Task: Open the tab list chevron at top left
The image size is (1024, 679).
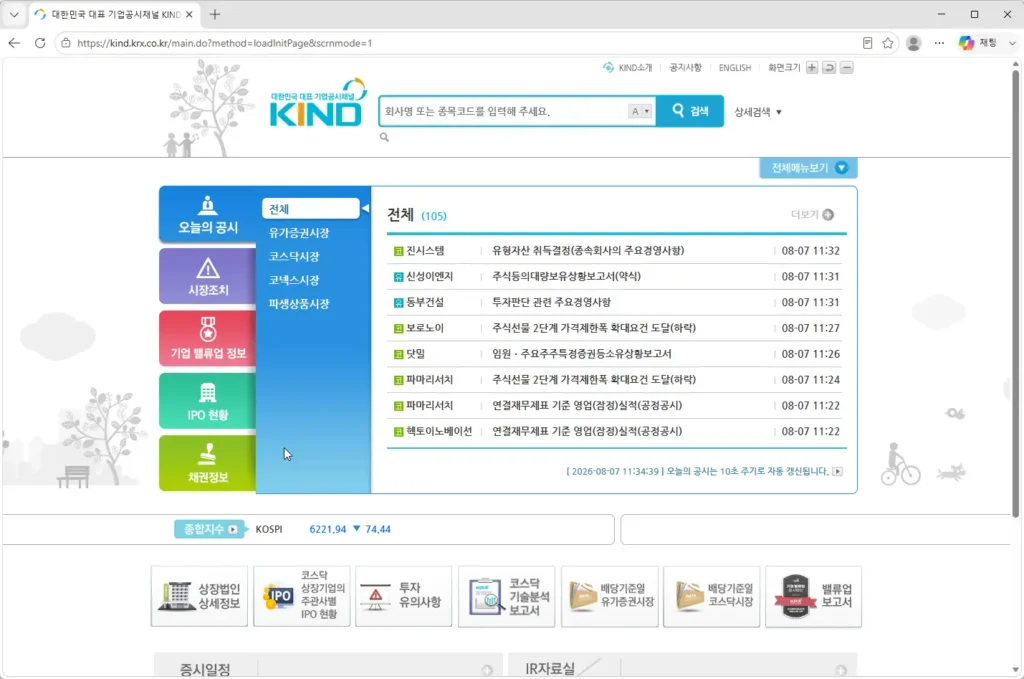Action: tap(14, 14)
